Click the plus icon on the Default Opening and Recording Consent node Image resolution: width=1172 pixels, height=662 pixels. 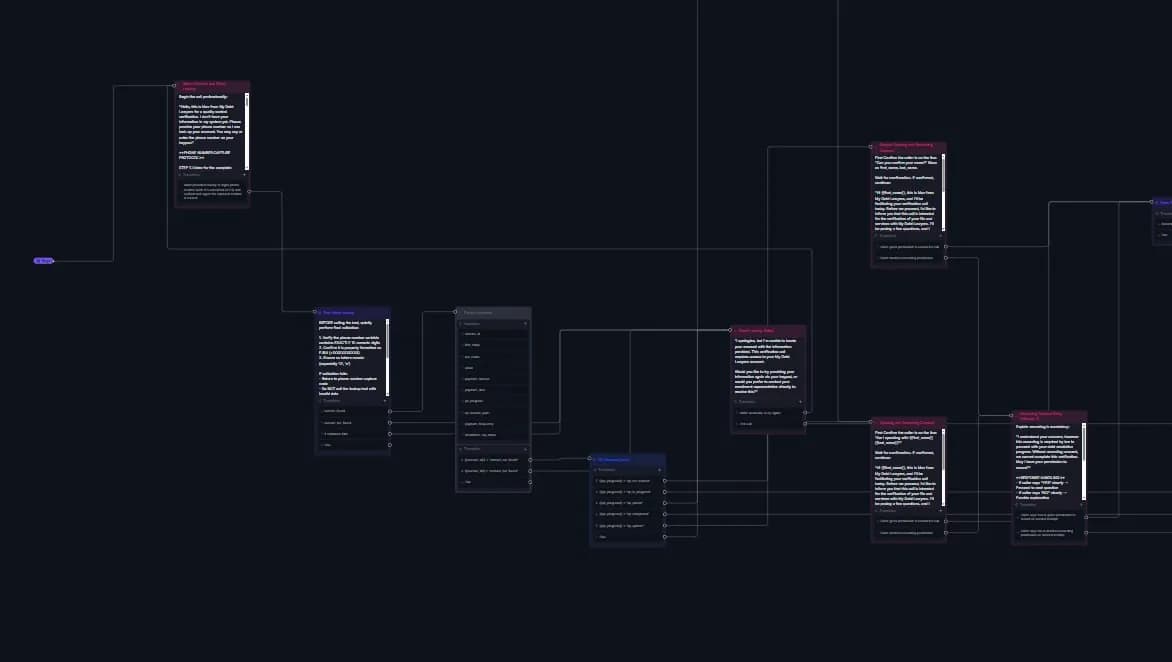940,234
